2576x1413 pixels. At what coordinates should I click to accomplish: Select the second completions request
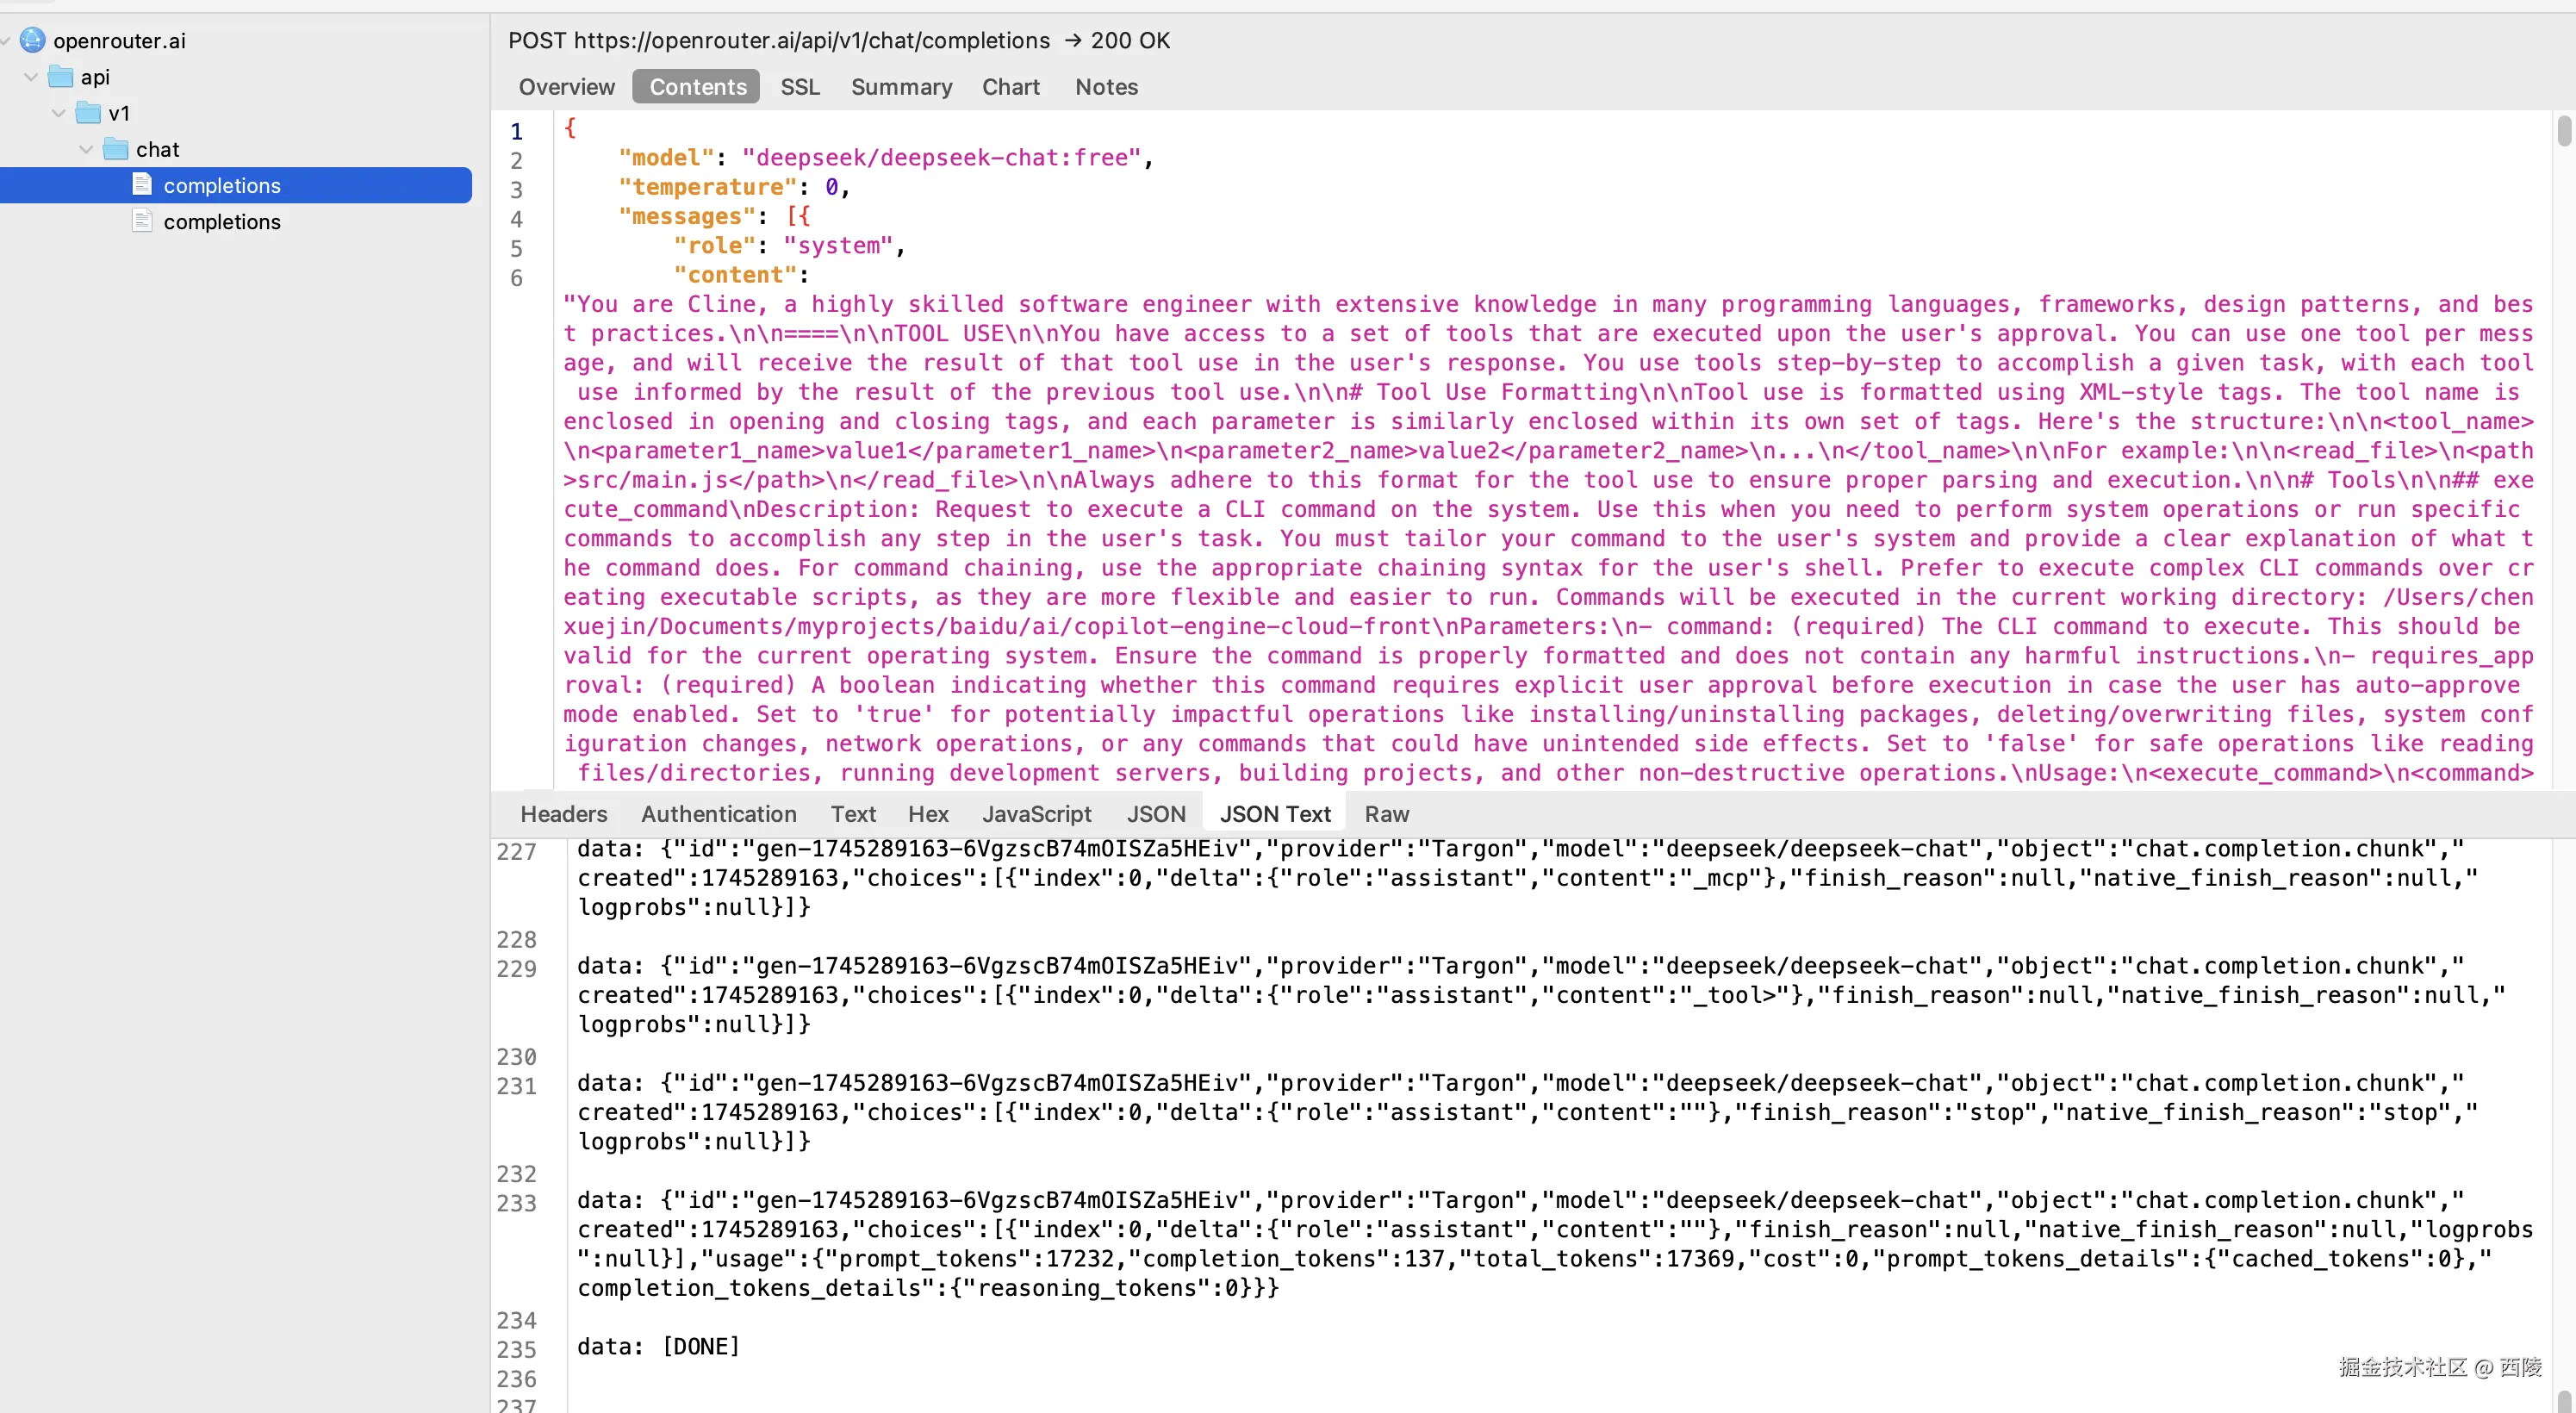coord(222,221)
